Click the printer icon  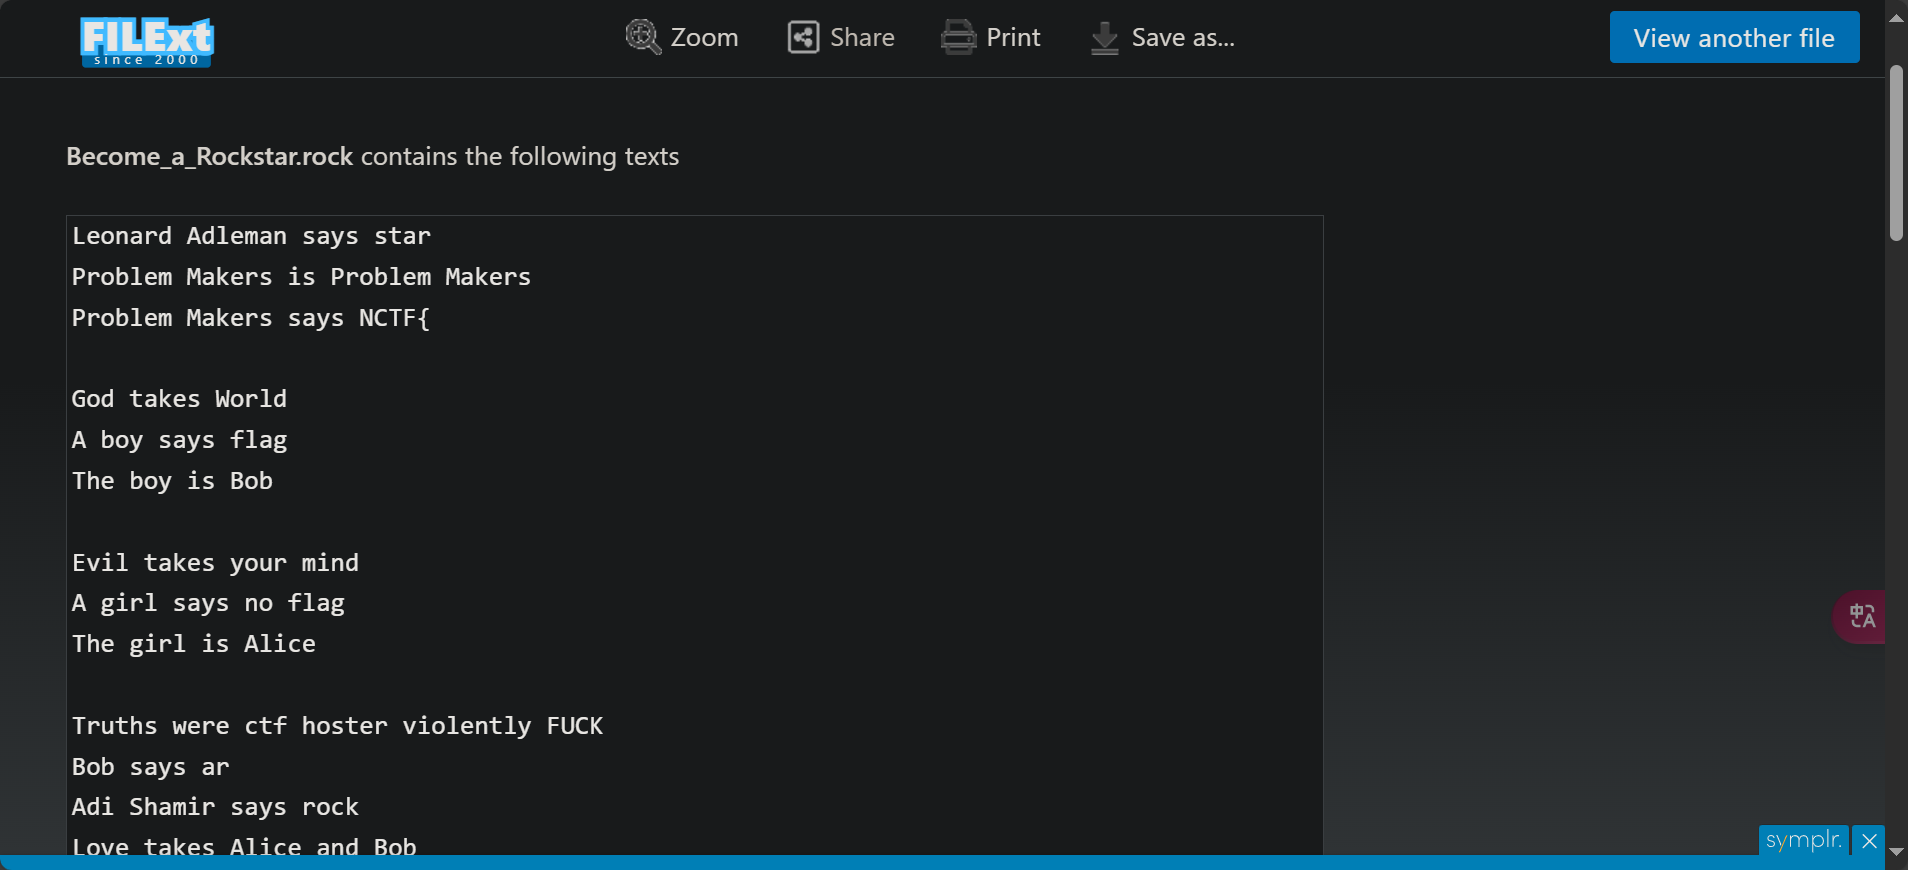point(958,38)
